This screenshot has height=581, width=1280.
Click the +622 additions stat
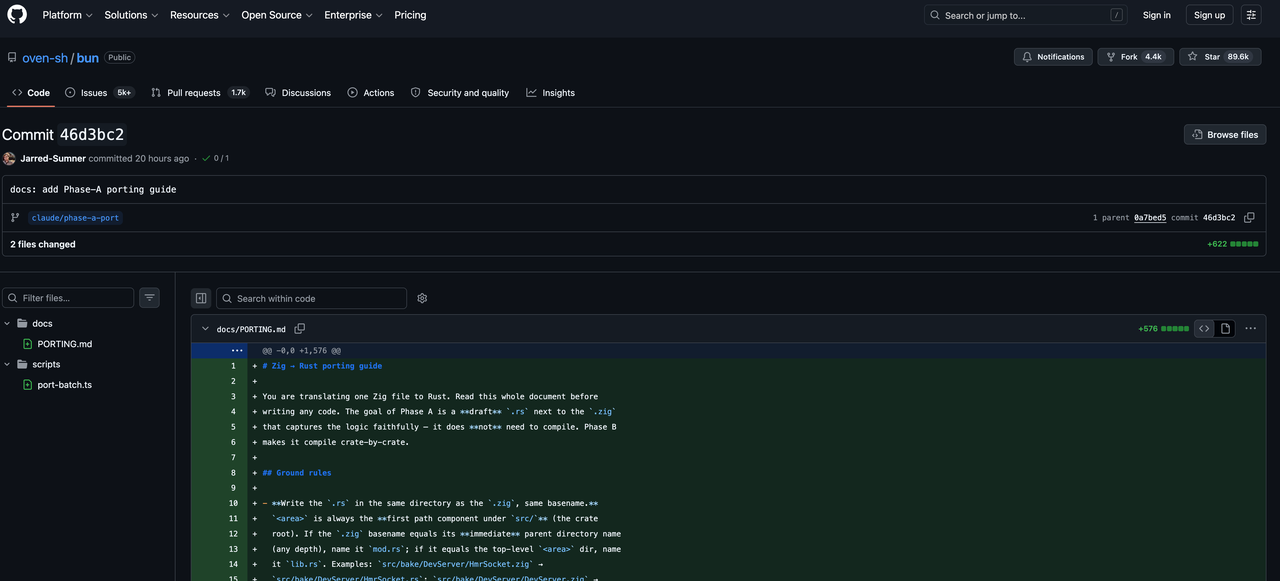tap(1216, 244)
